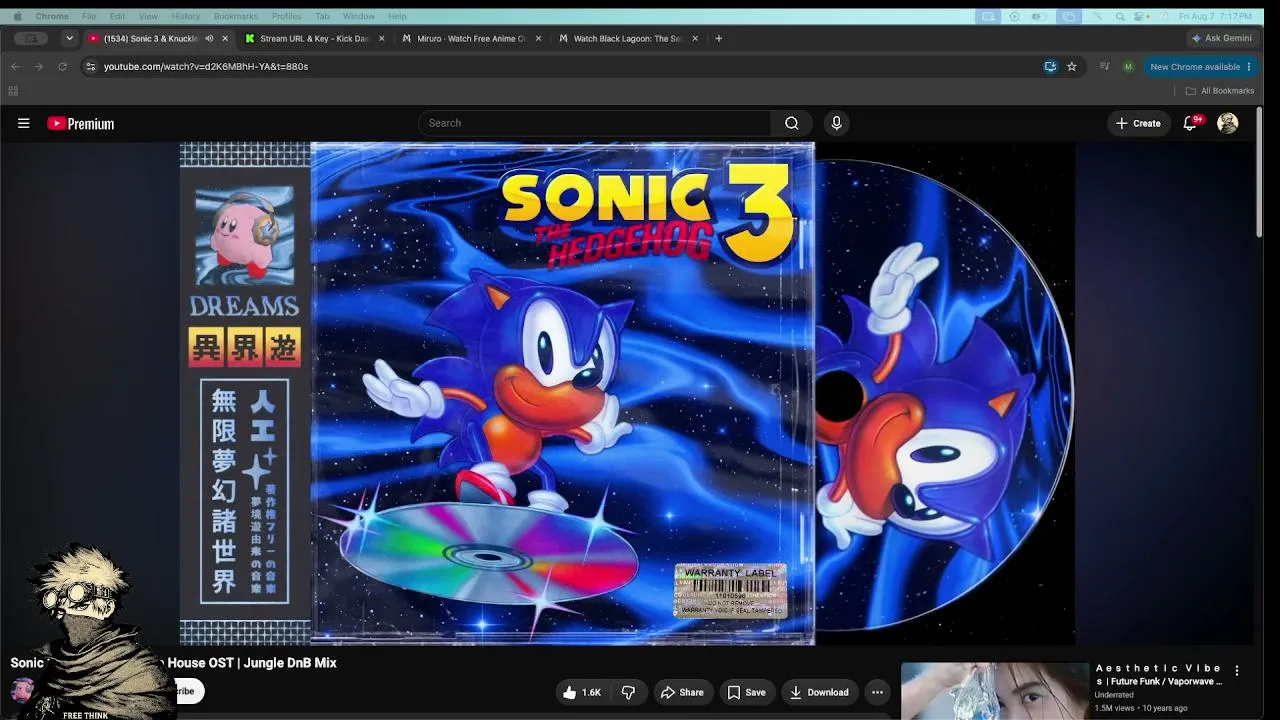1280x720 pixels.
Task: Bookmark this page with star icon
Action: 1072,66
